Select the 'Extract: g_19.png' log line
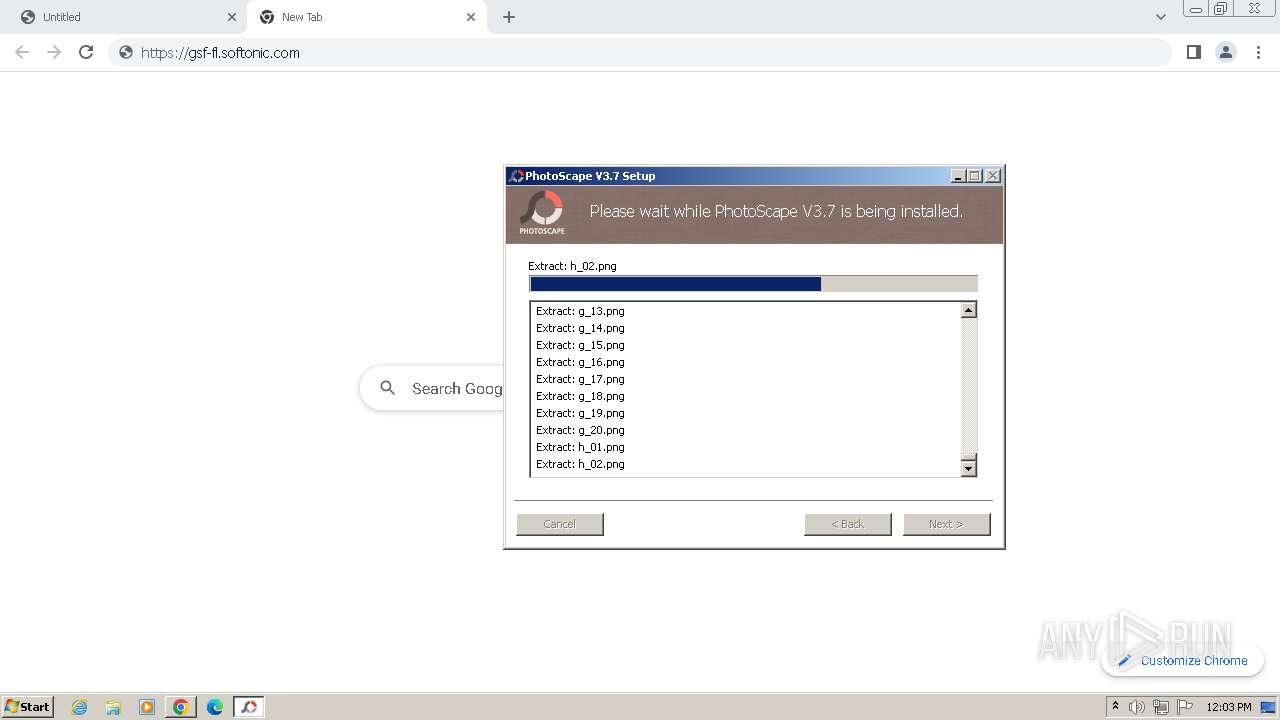1280x720 pixels. tap(580, 413)
